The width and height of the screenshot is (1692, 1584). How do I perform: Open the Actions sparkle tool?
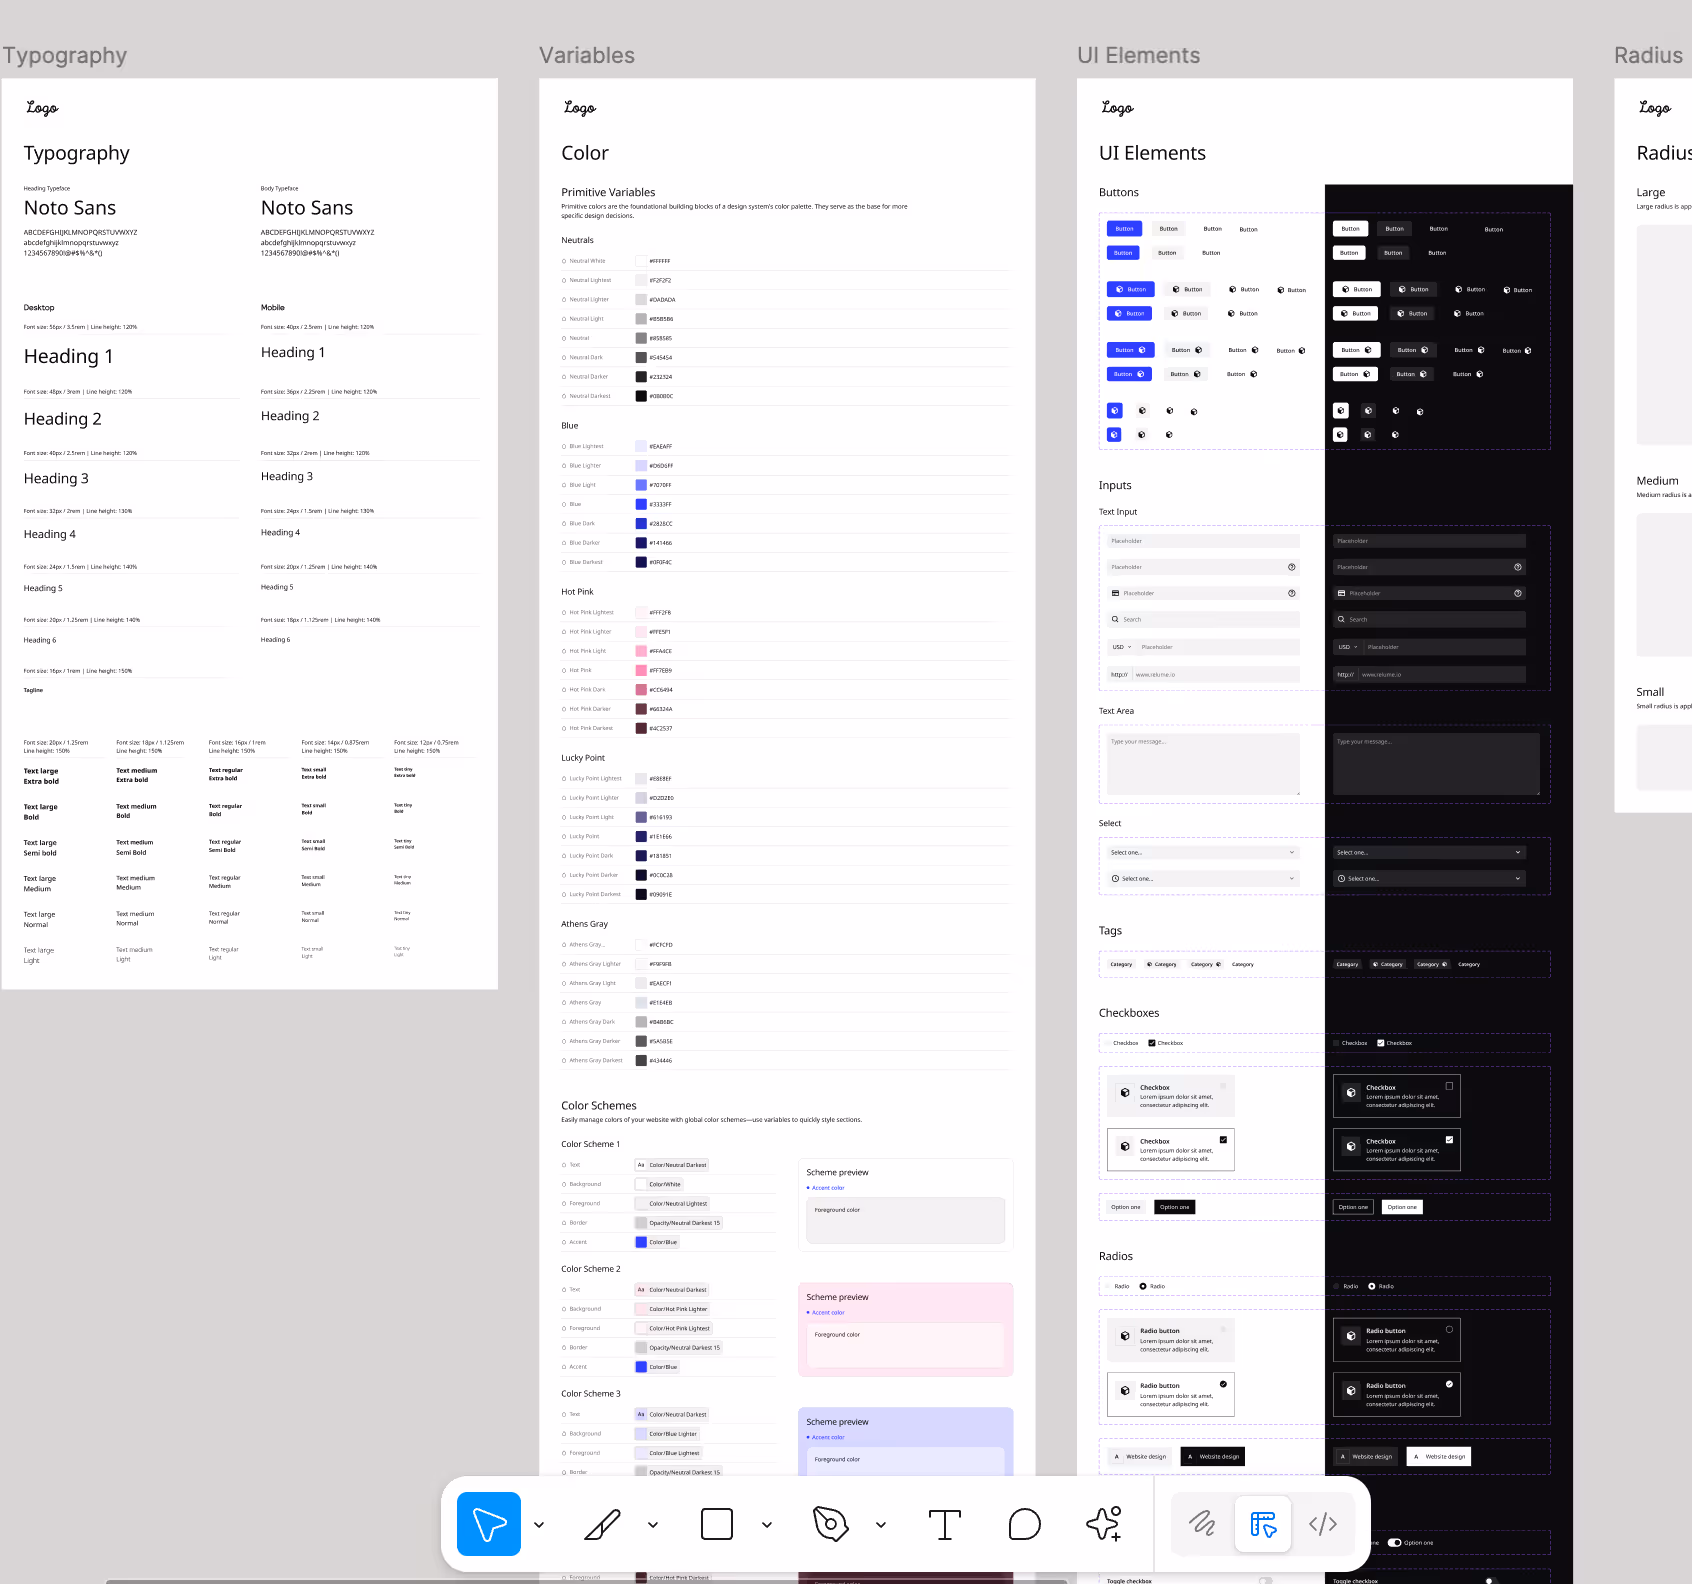(x=1104, y=1524)
